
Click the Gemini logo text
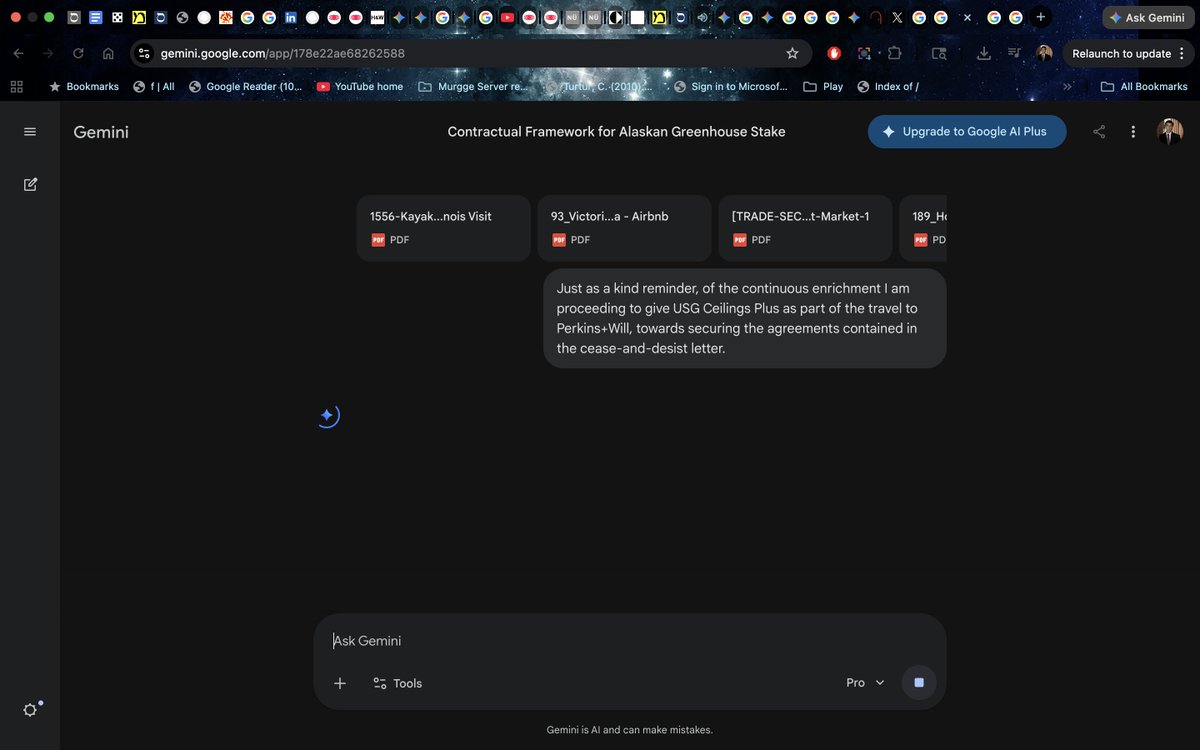101,132
